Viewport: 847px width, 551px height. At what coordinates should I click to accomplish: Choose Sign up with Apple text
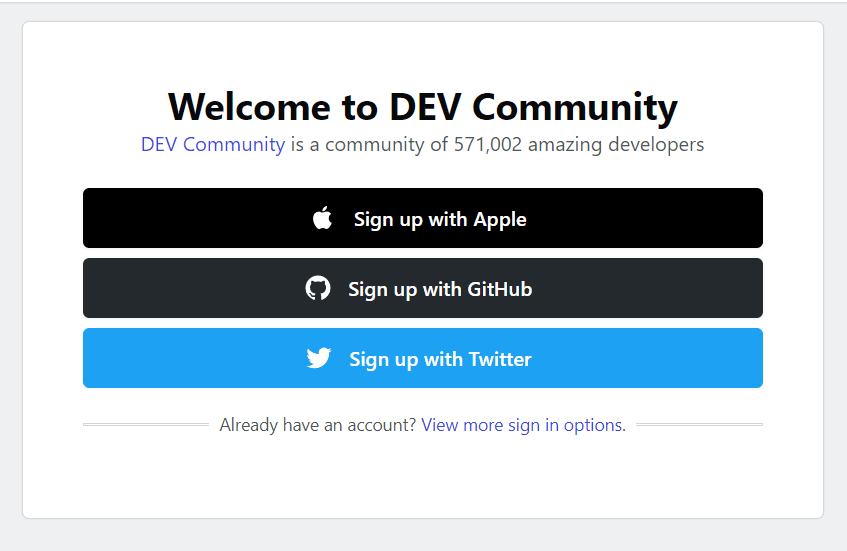click(440, 219)
